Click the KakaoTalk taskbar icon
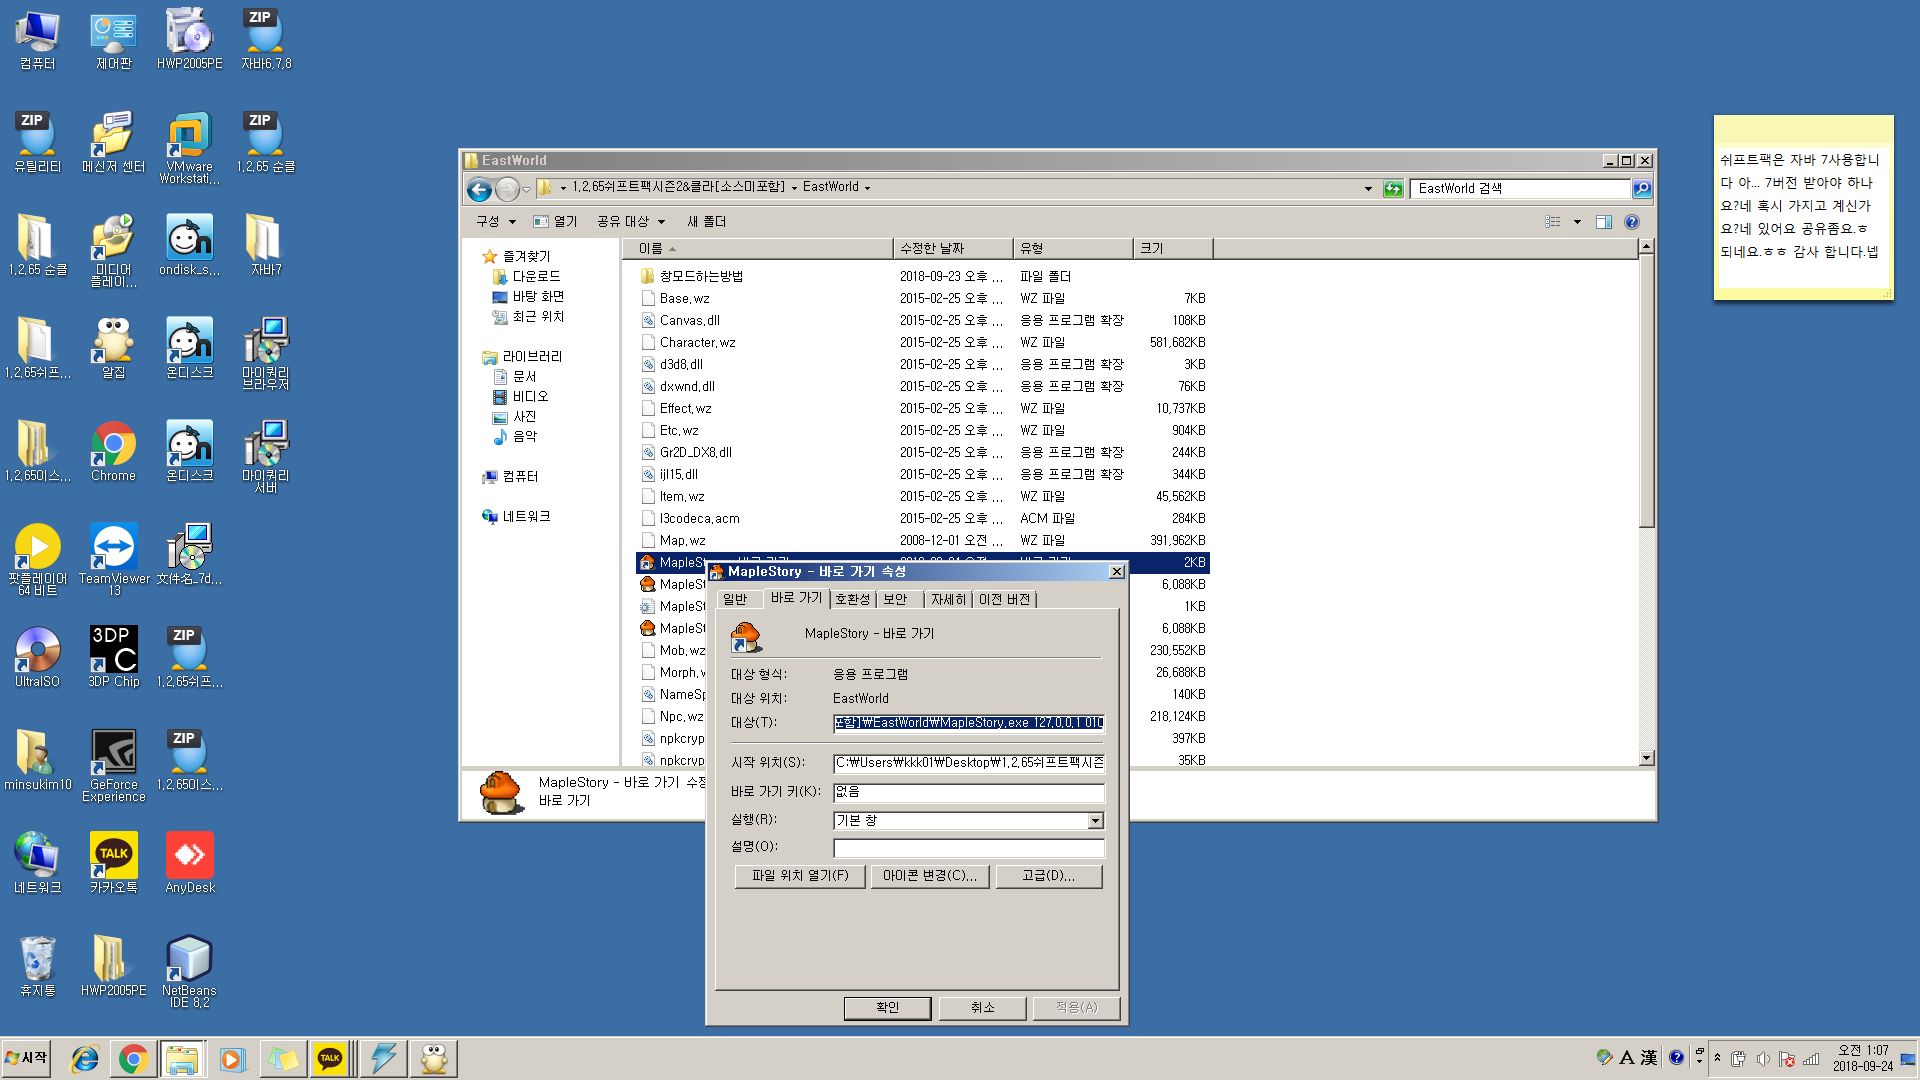This screenshot has width=1920, height=1080. (x=330, y=1059)
